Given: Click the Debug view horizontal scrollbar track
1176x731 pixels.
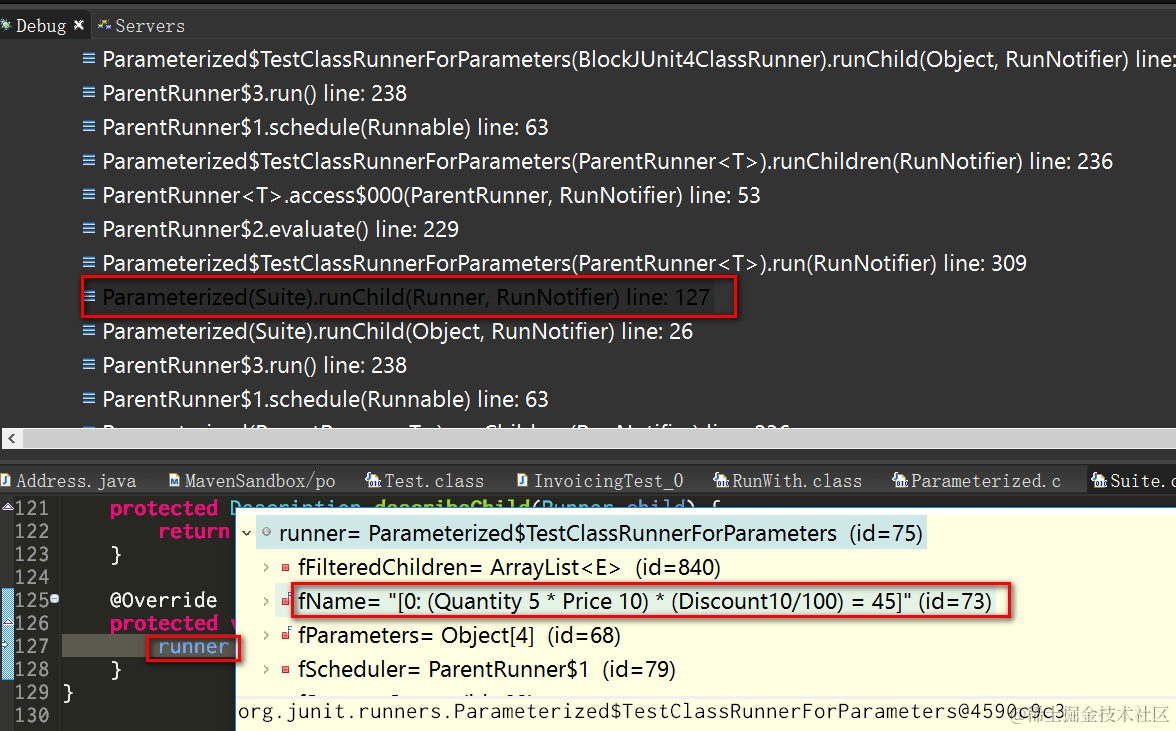Looking at the screenshot, I should click(598, 438).
